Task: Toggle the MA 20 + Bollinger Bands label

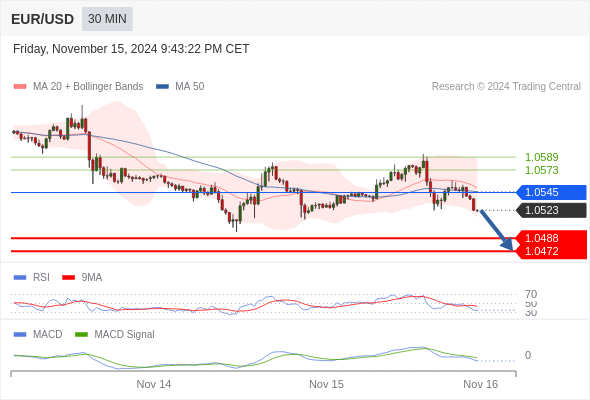Action: click(x=88, y=87)
